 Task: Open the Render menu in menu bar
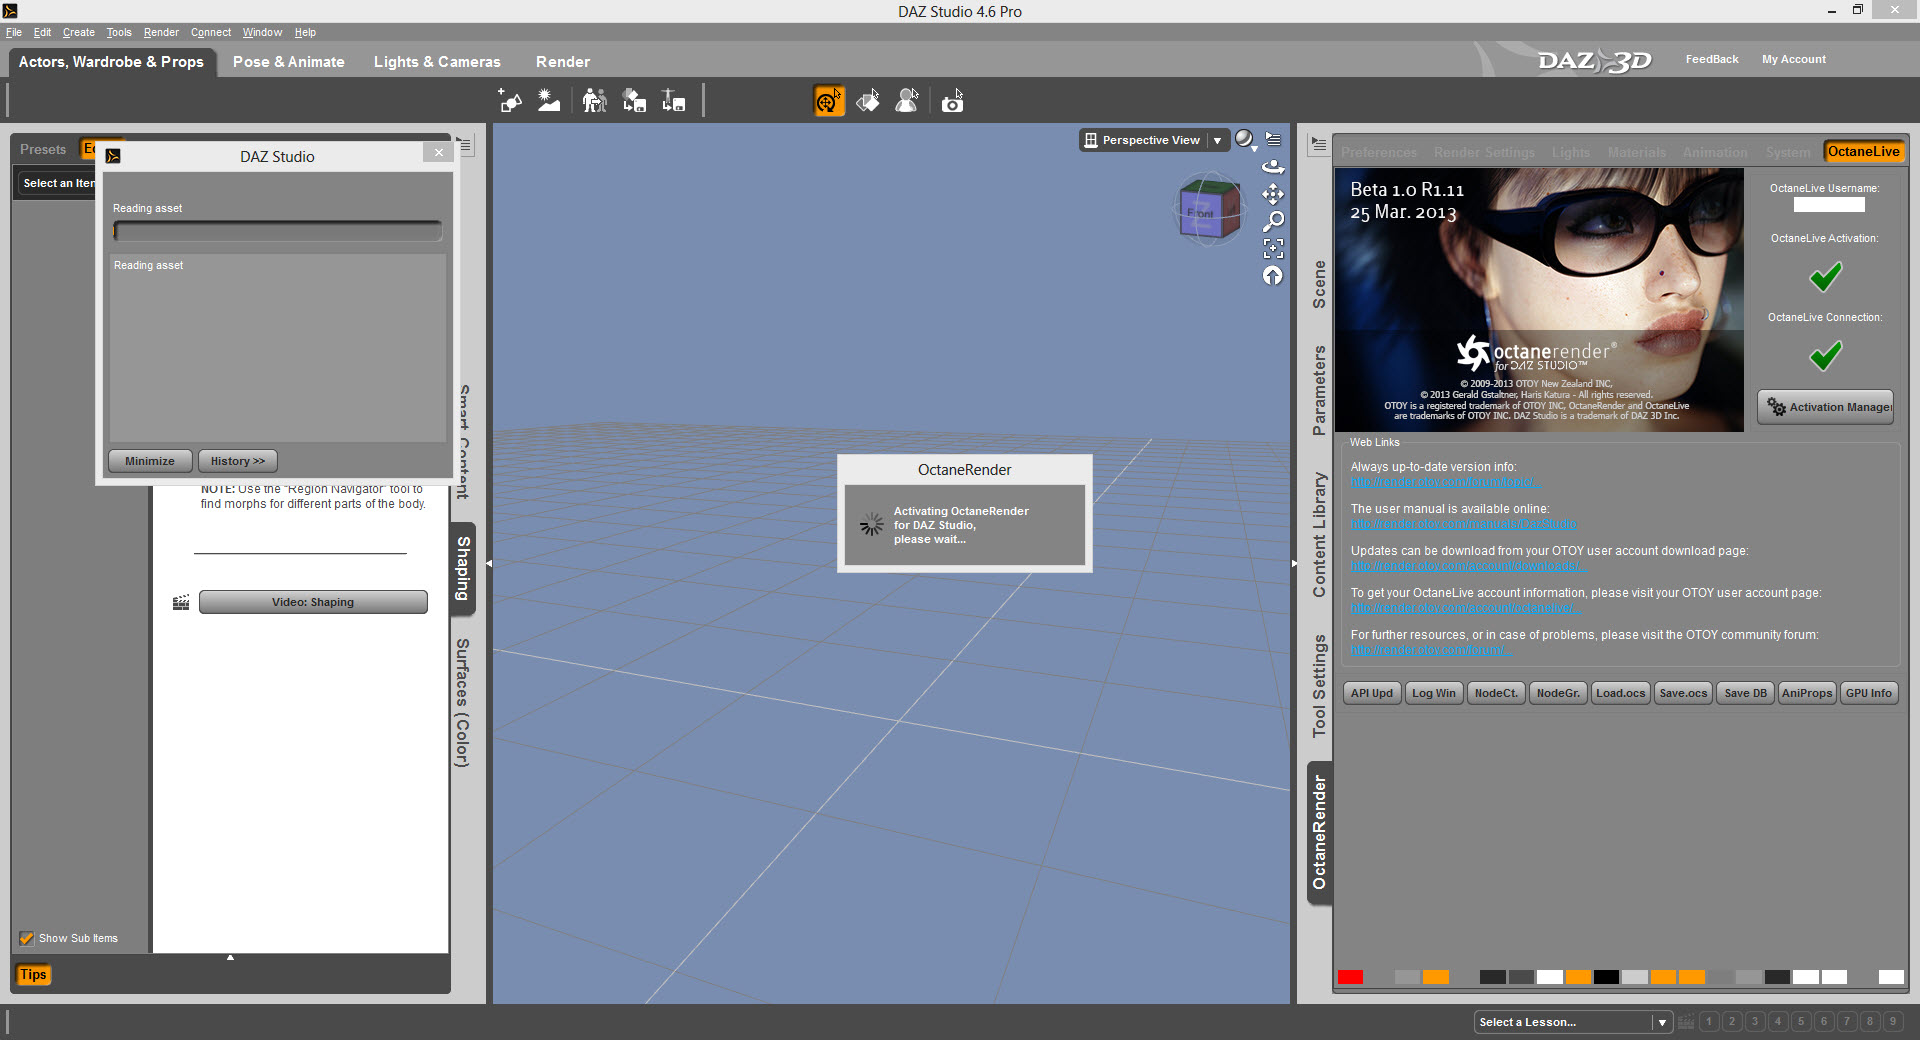click(161, 32)
